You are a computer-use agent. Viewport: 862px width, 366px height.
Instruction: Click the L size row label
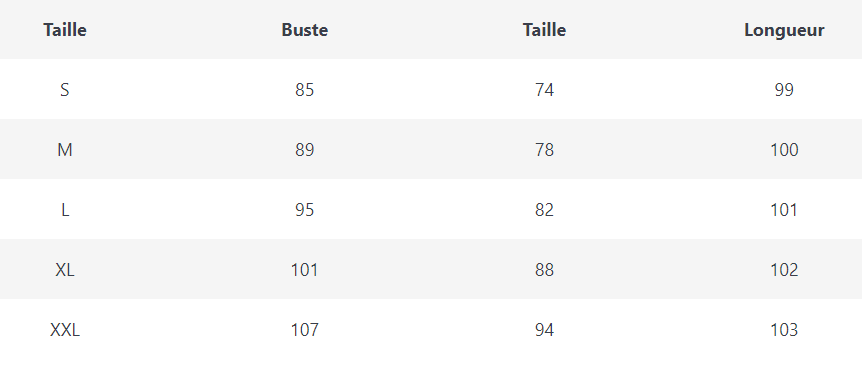(65, 209)
